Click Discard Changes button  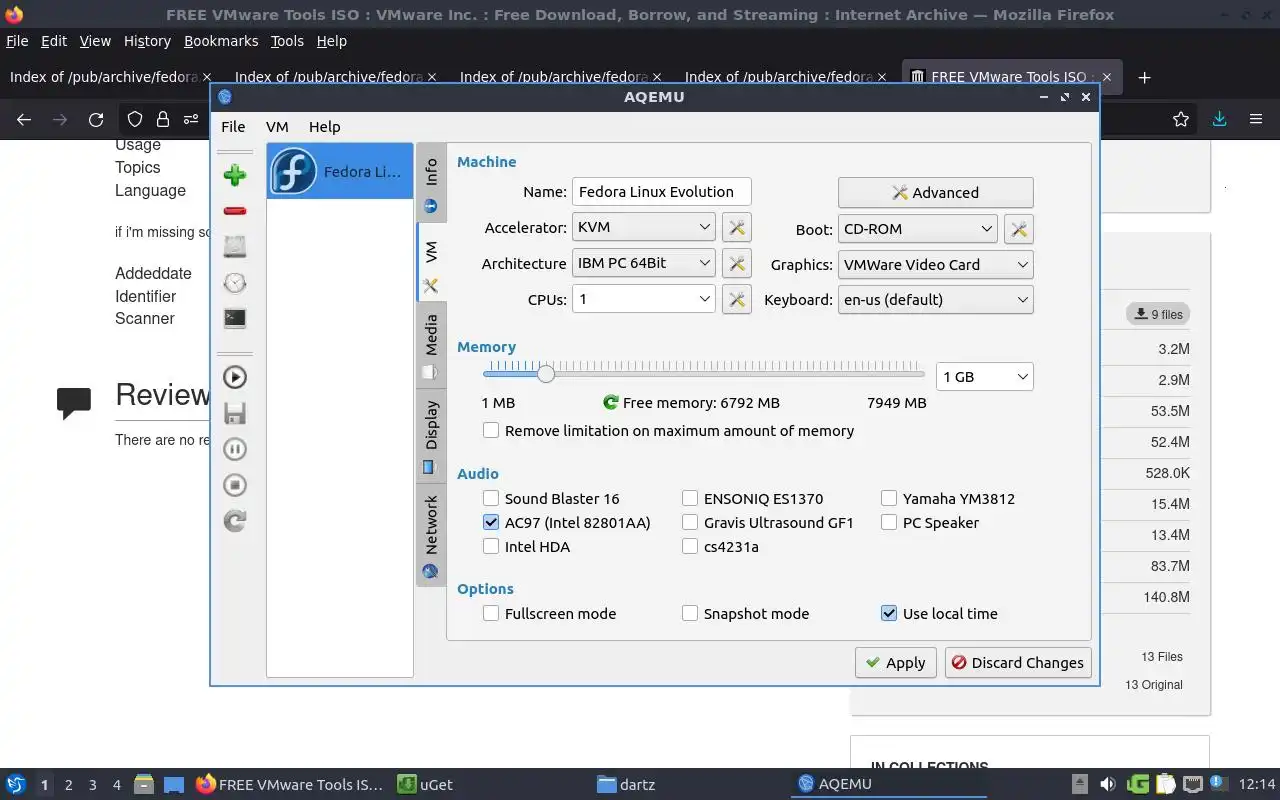(x=1018, y=662)
